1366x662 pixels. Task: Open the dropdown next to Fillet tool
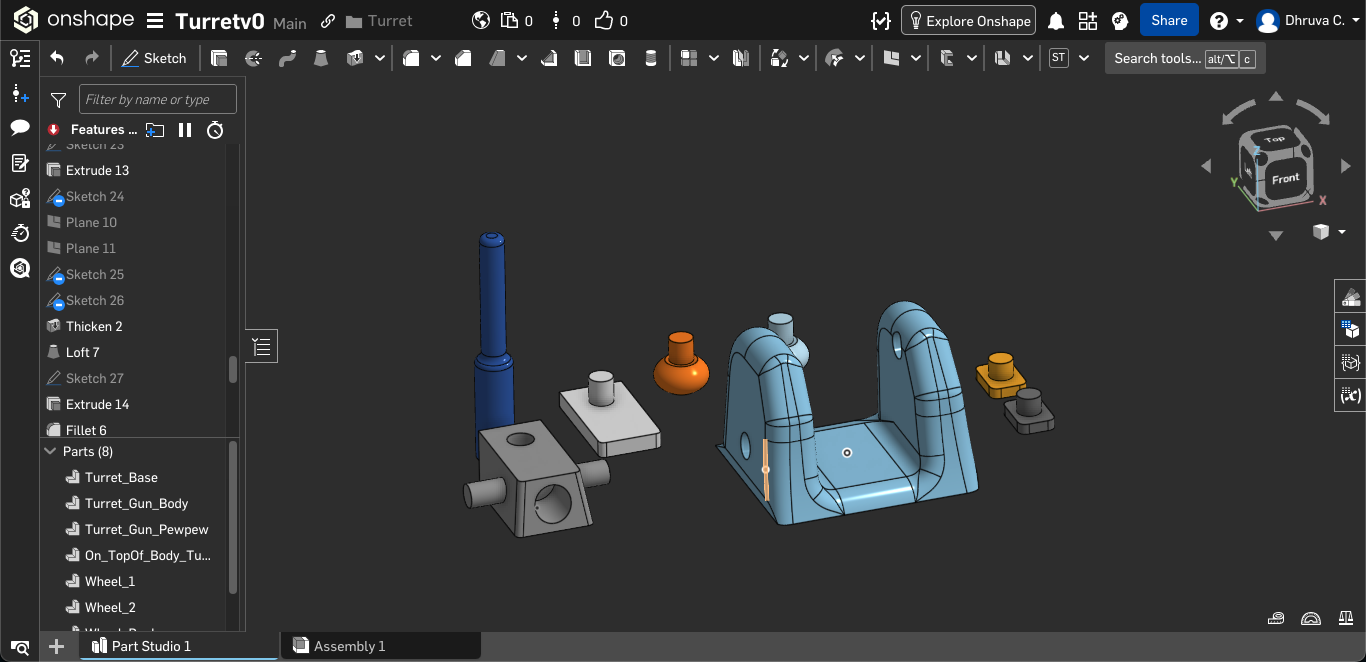pyautogui.click(x=436, y=58)
